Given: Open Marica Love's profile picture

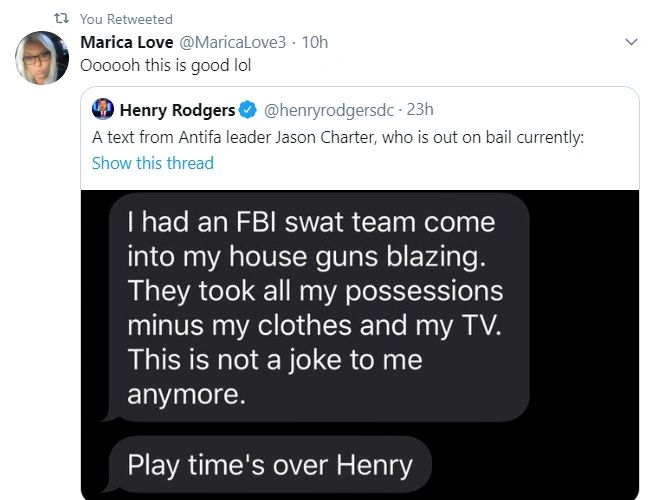Looking at the screenshot, I should (x=42, y=57).
